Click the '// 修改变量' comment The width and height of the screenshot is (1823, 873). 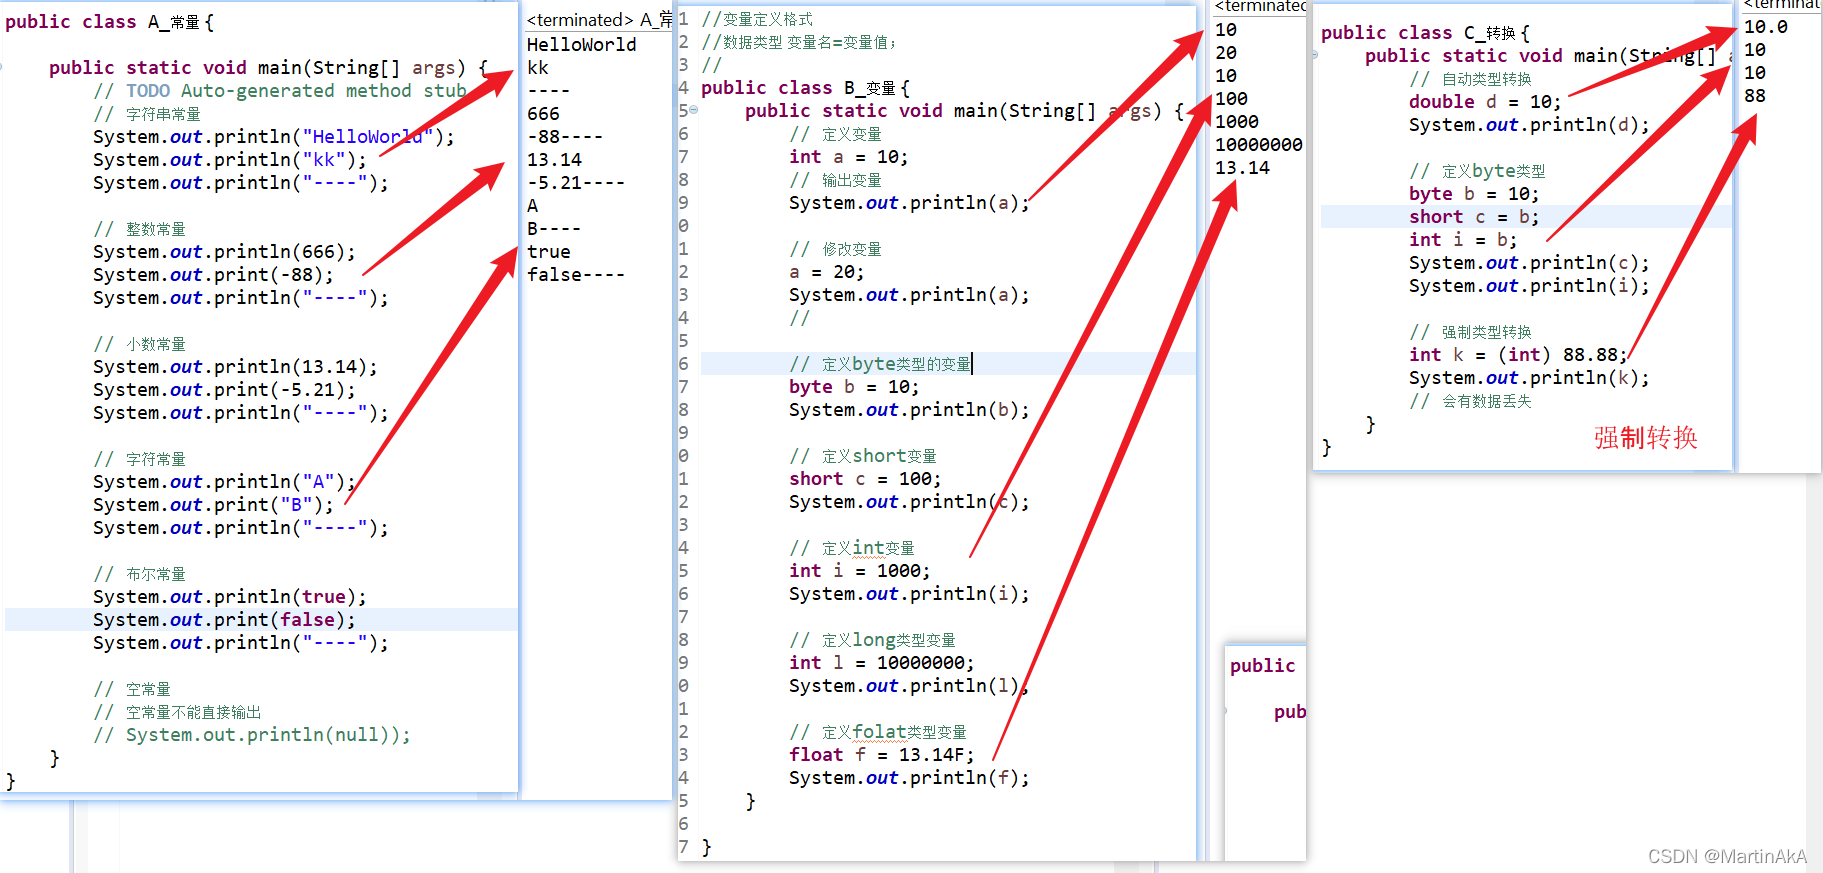tap(836, 249)
